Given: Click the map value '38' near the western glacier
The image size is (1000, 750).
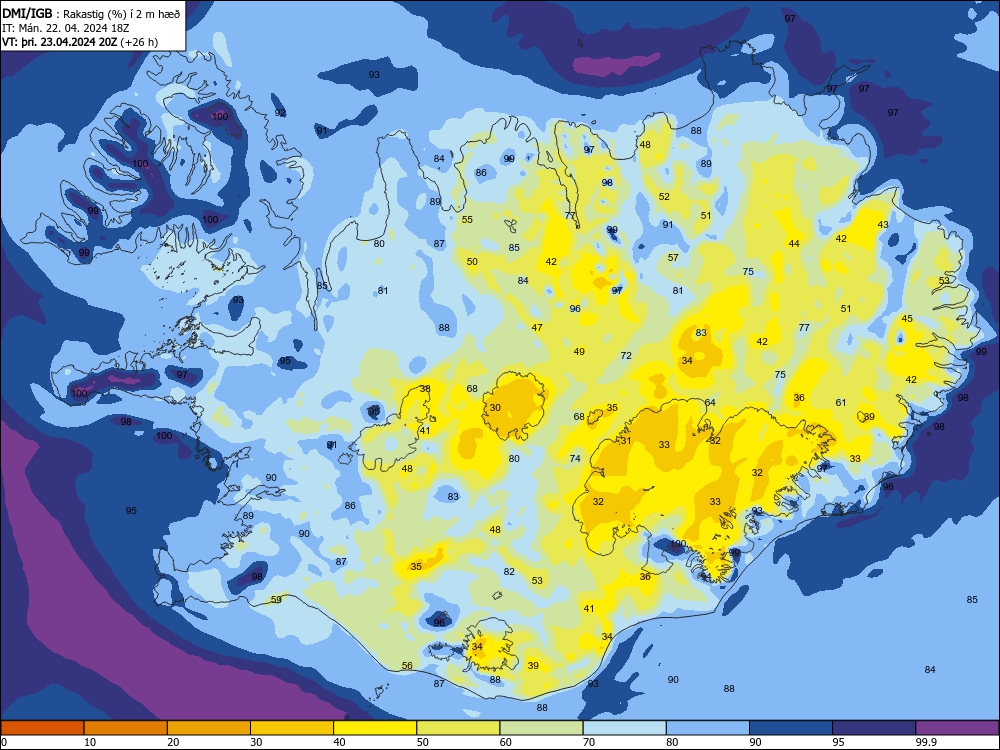Looking at the screenshot, I should click(x=425, y=388).
